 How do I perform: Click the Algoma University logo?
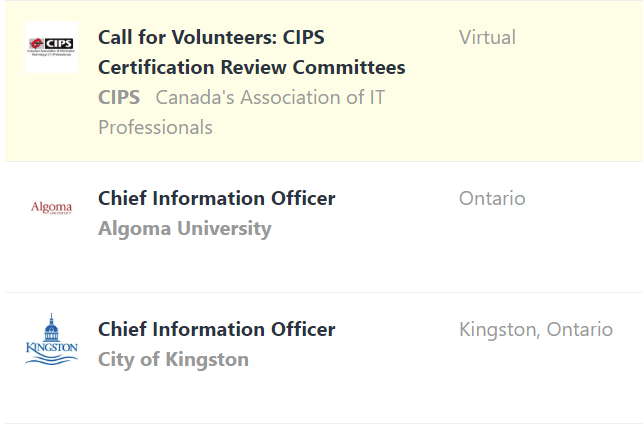[51, 208]
